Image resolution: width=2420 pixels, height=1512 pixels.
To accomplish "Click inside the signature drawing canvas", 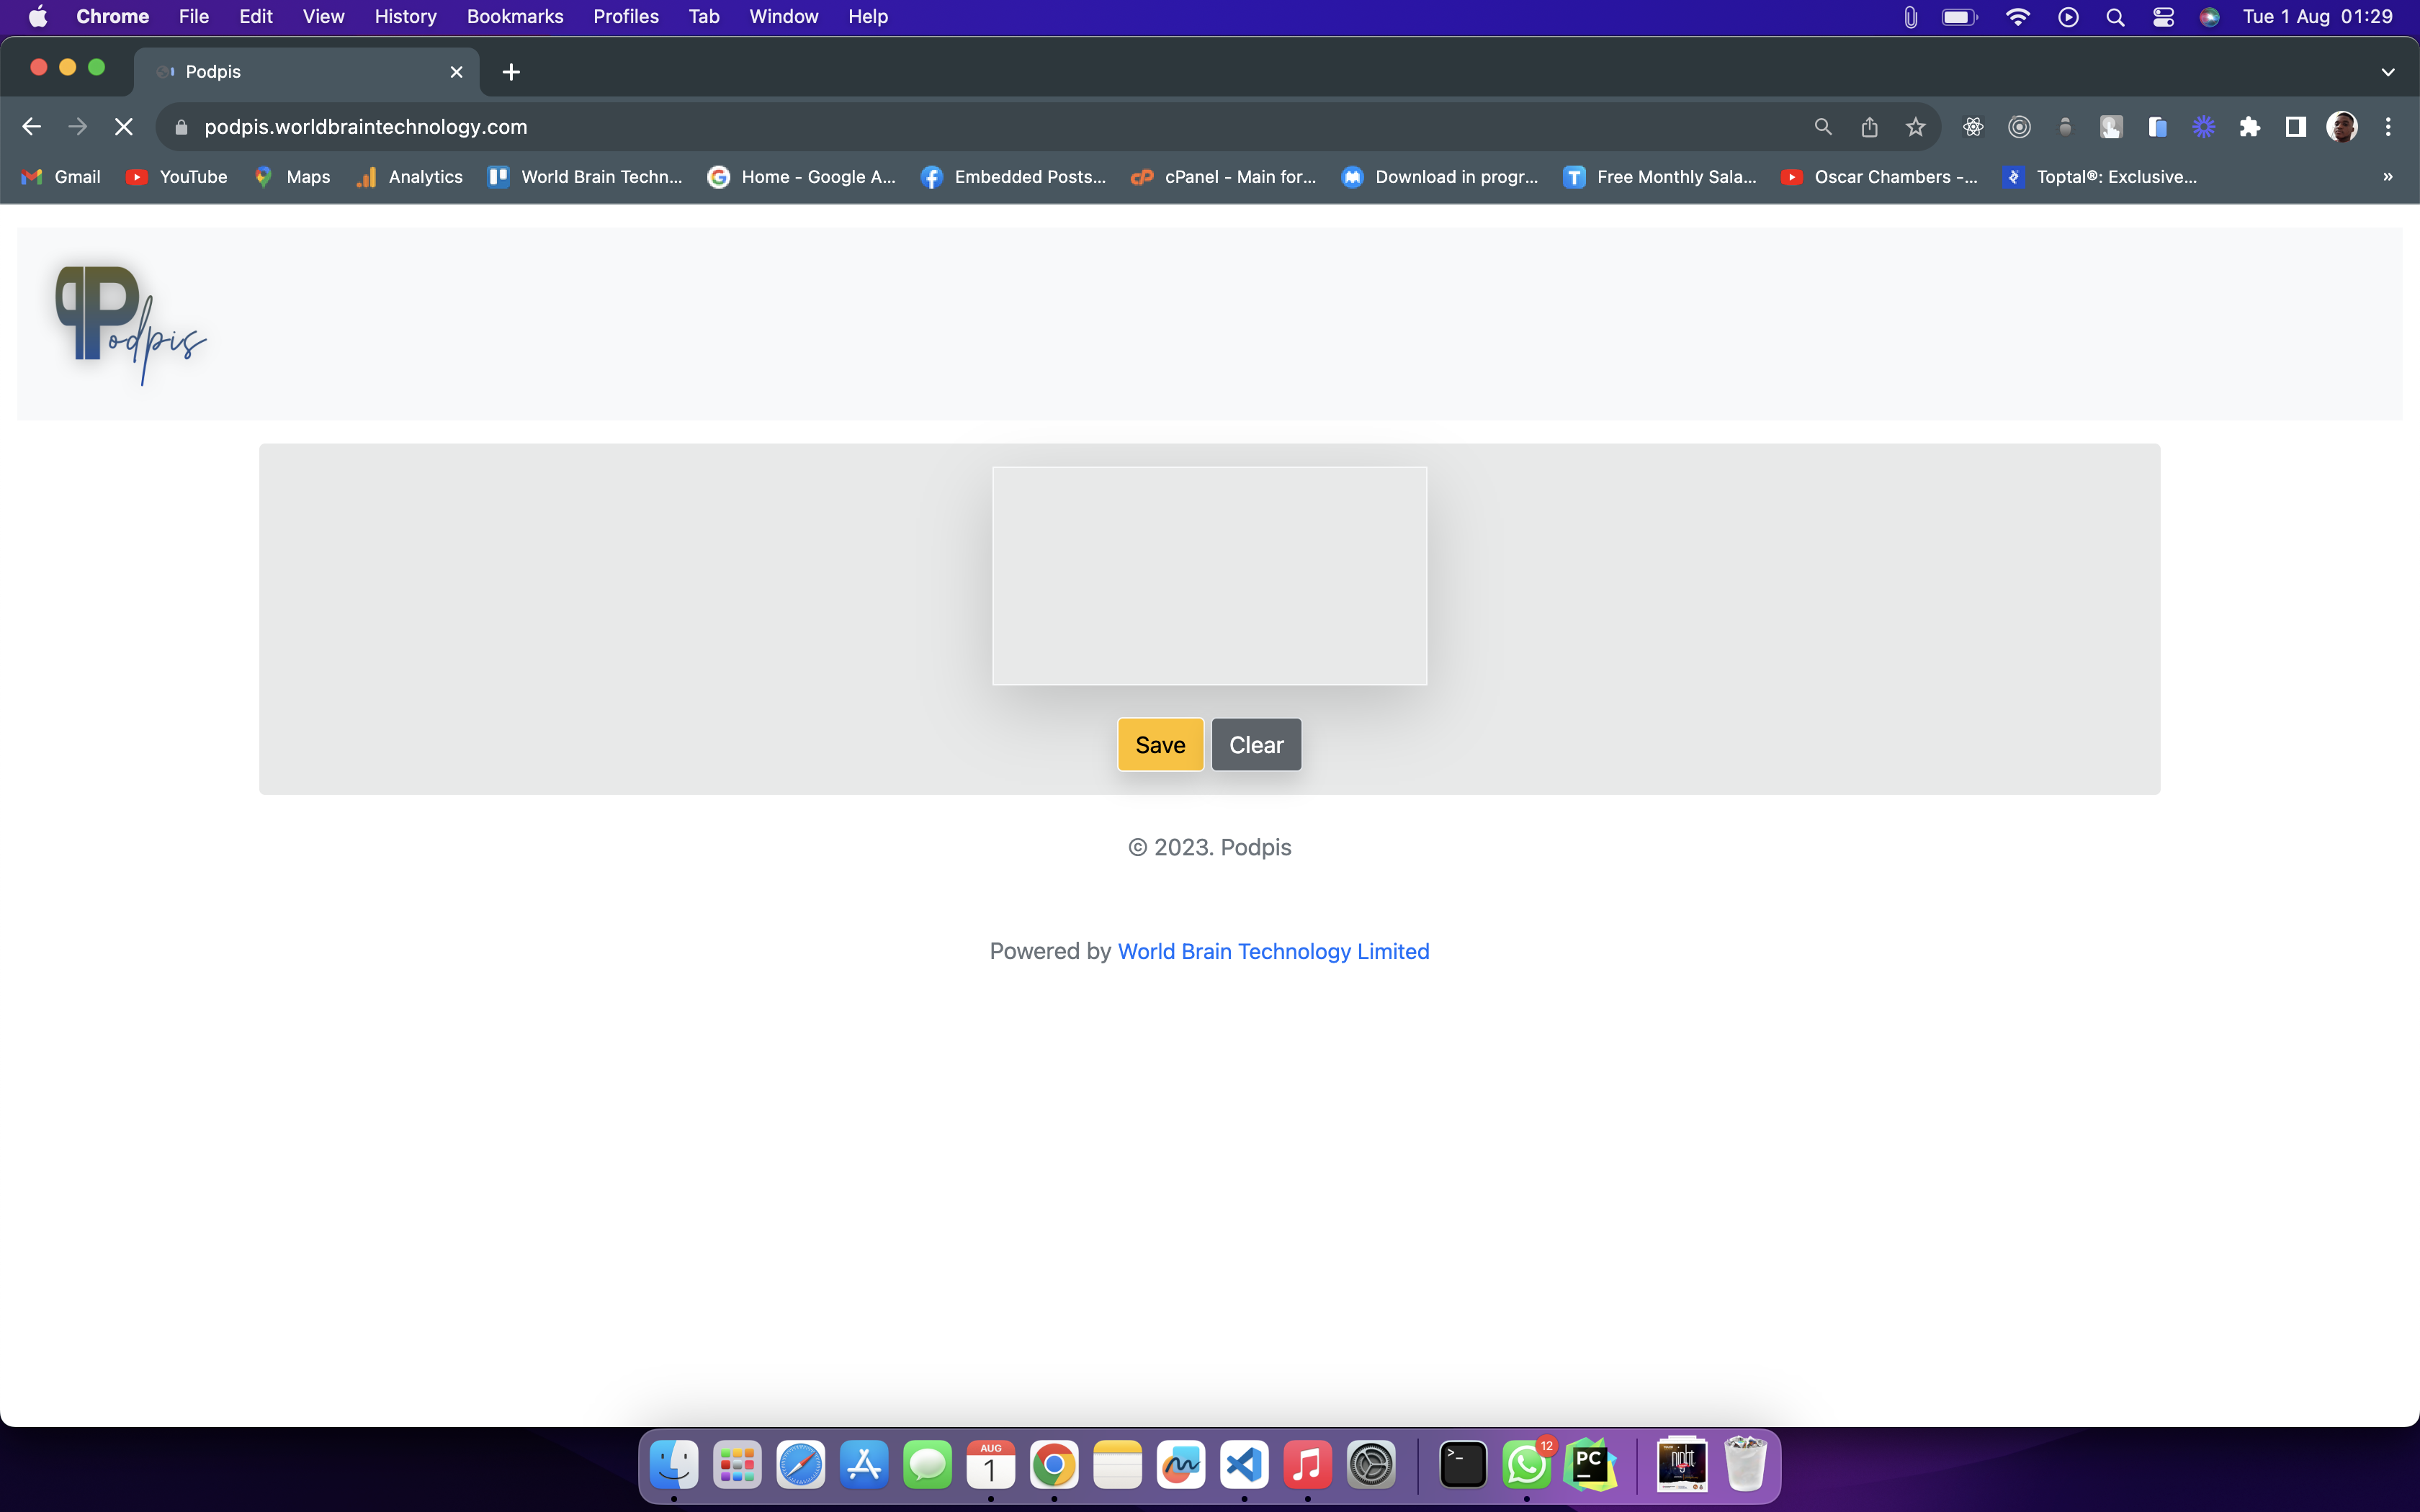I will pos(1209,576).
